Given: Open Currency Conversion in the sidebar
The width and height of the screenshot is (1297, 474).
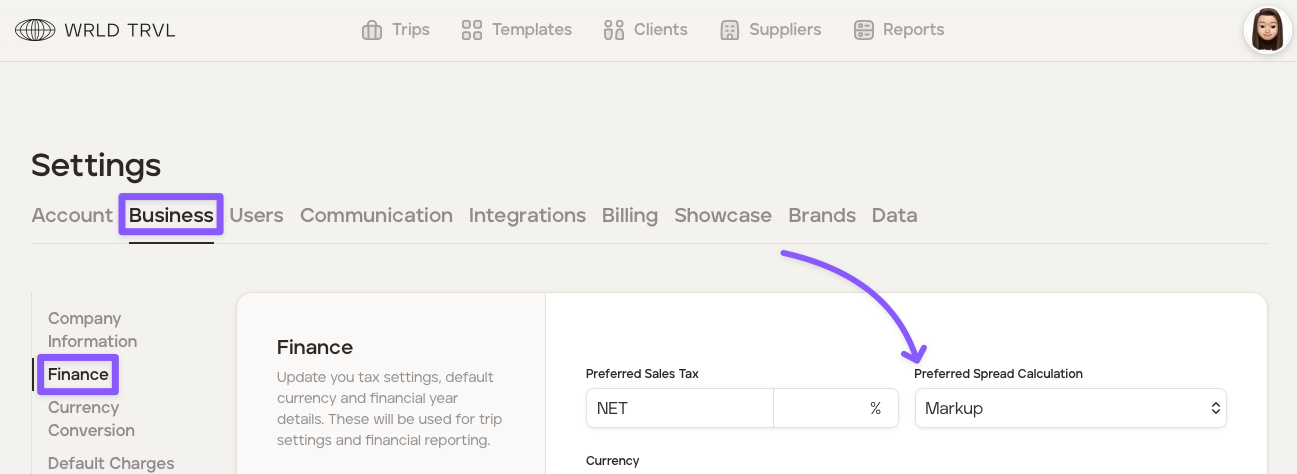Looking at the screenshot, I should (x=91, y=419).
